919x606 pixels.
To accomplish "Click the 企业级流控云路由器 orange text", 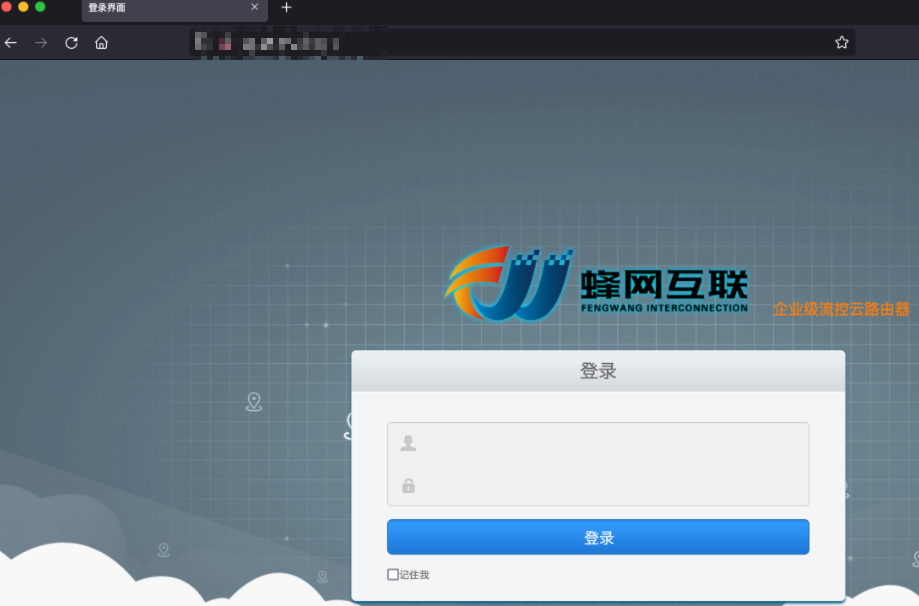I will (x=841, y=309).
